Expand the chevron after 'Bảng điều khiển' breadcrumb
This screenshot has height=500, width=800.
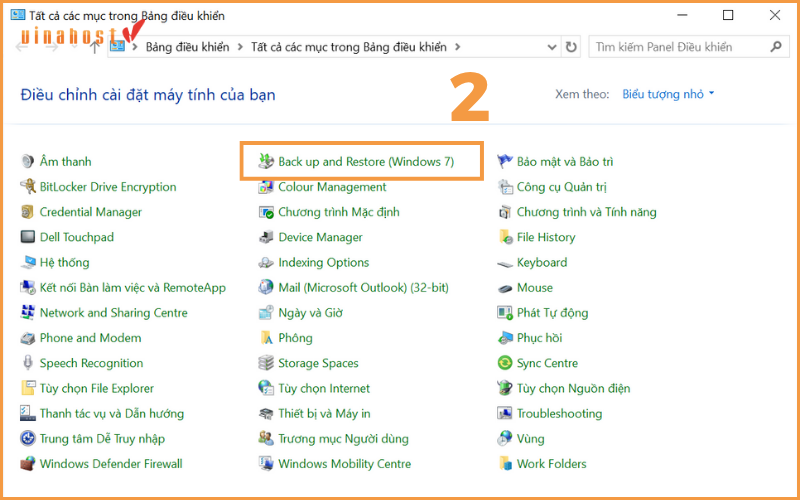238,47
